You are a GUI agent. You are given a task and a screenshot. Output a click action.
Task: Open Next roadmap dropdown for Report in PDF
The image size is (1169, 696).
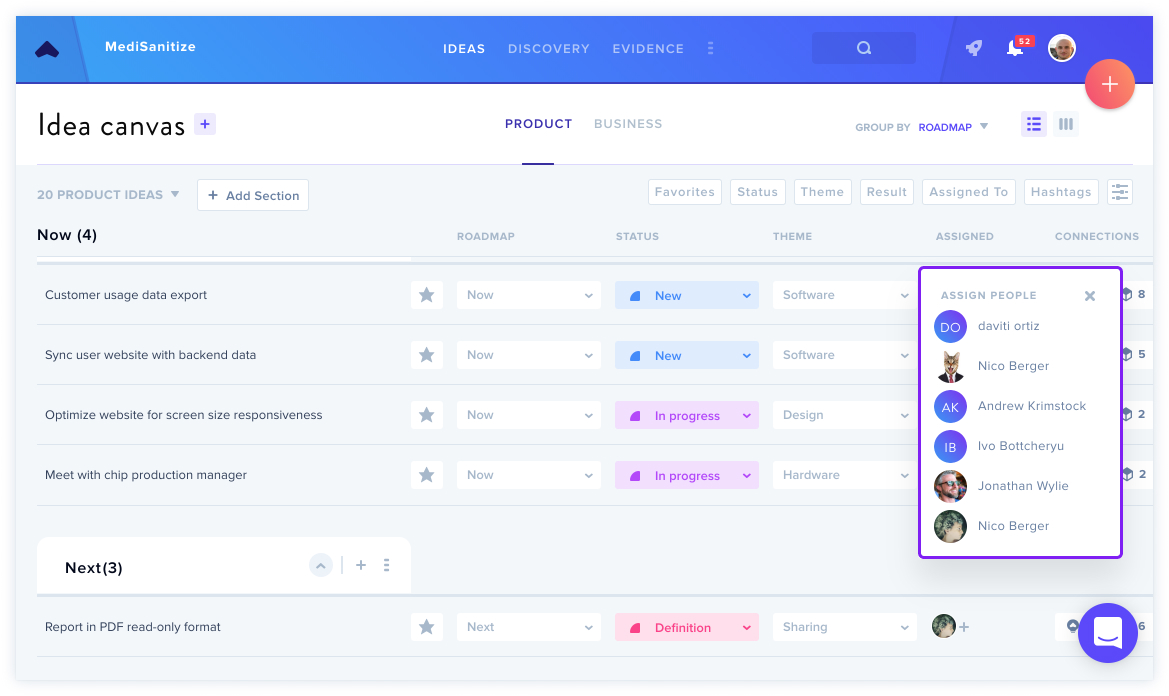[529, 627]
